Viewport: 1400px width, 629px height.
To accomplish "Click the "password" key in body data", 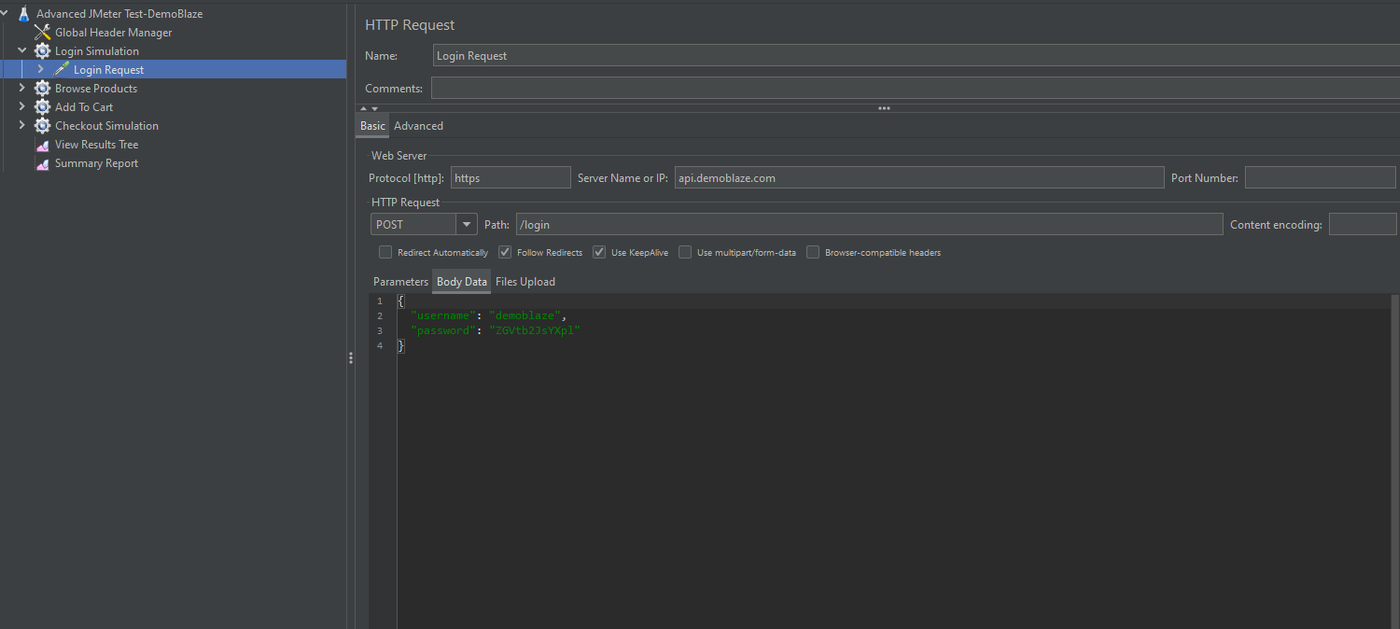I will pos(443,331).
